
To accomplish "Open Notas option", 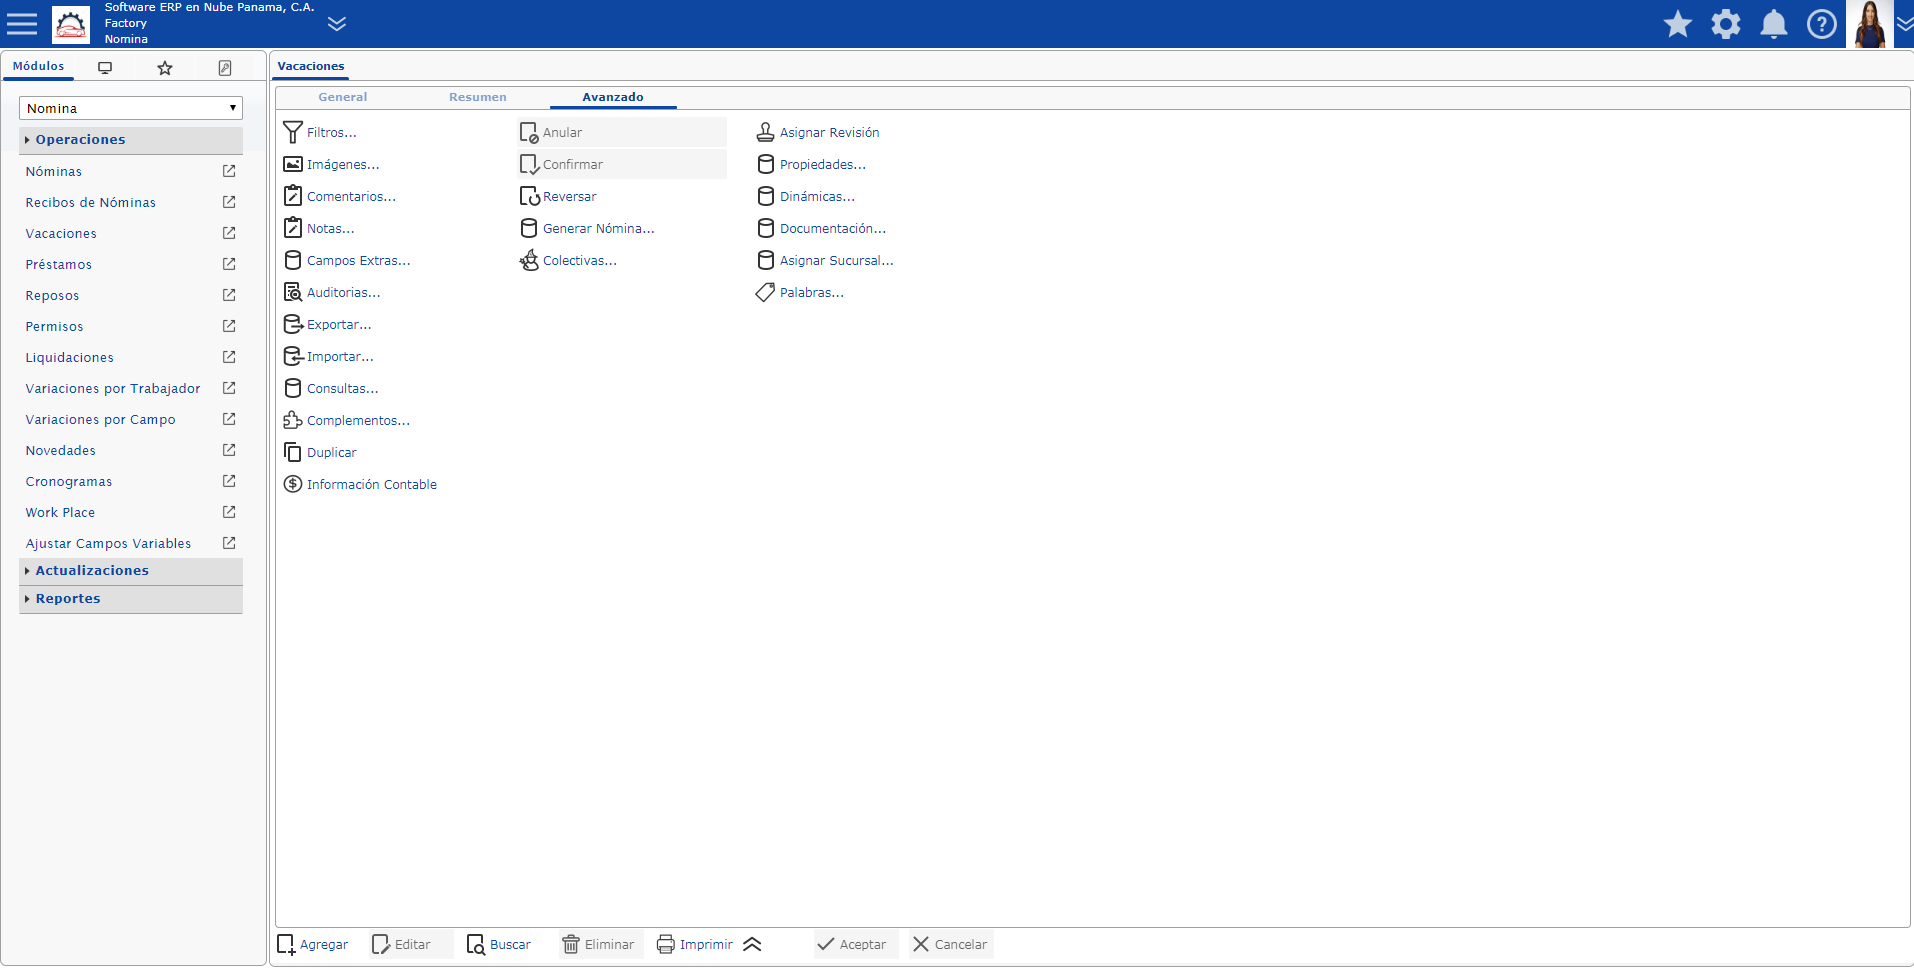I will pyautogui.click(x=319, y=228).
